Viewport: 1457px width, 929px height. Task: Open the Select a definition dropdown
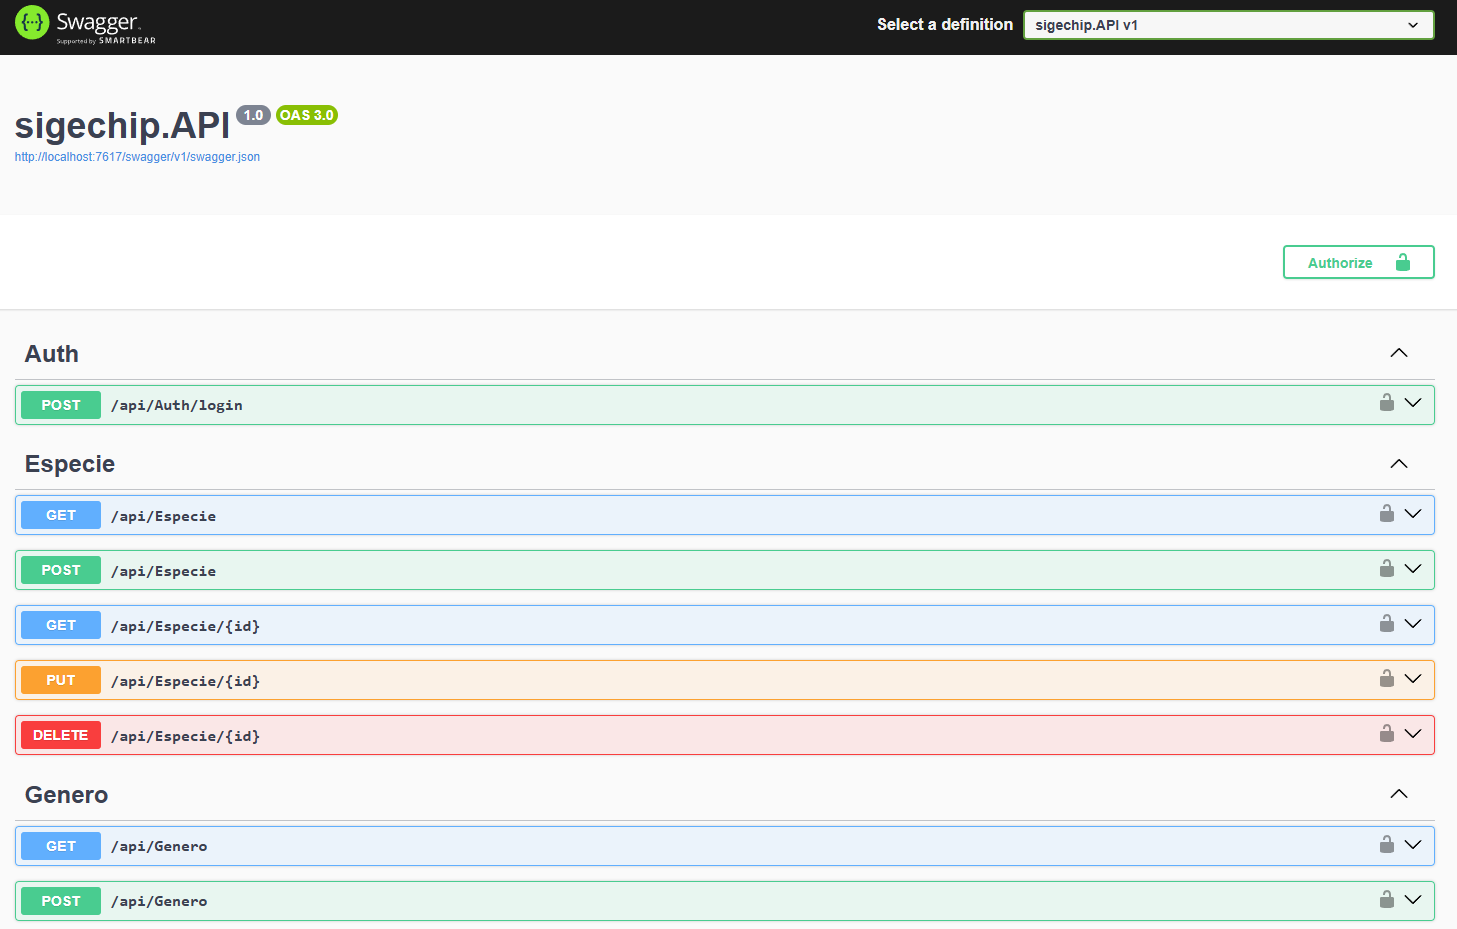pos(1228,24)
